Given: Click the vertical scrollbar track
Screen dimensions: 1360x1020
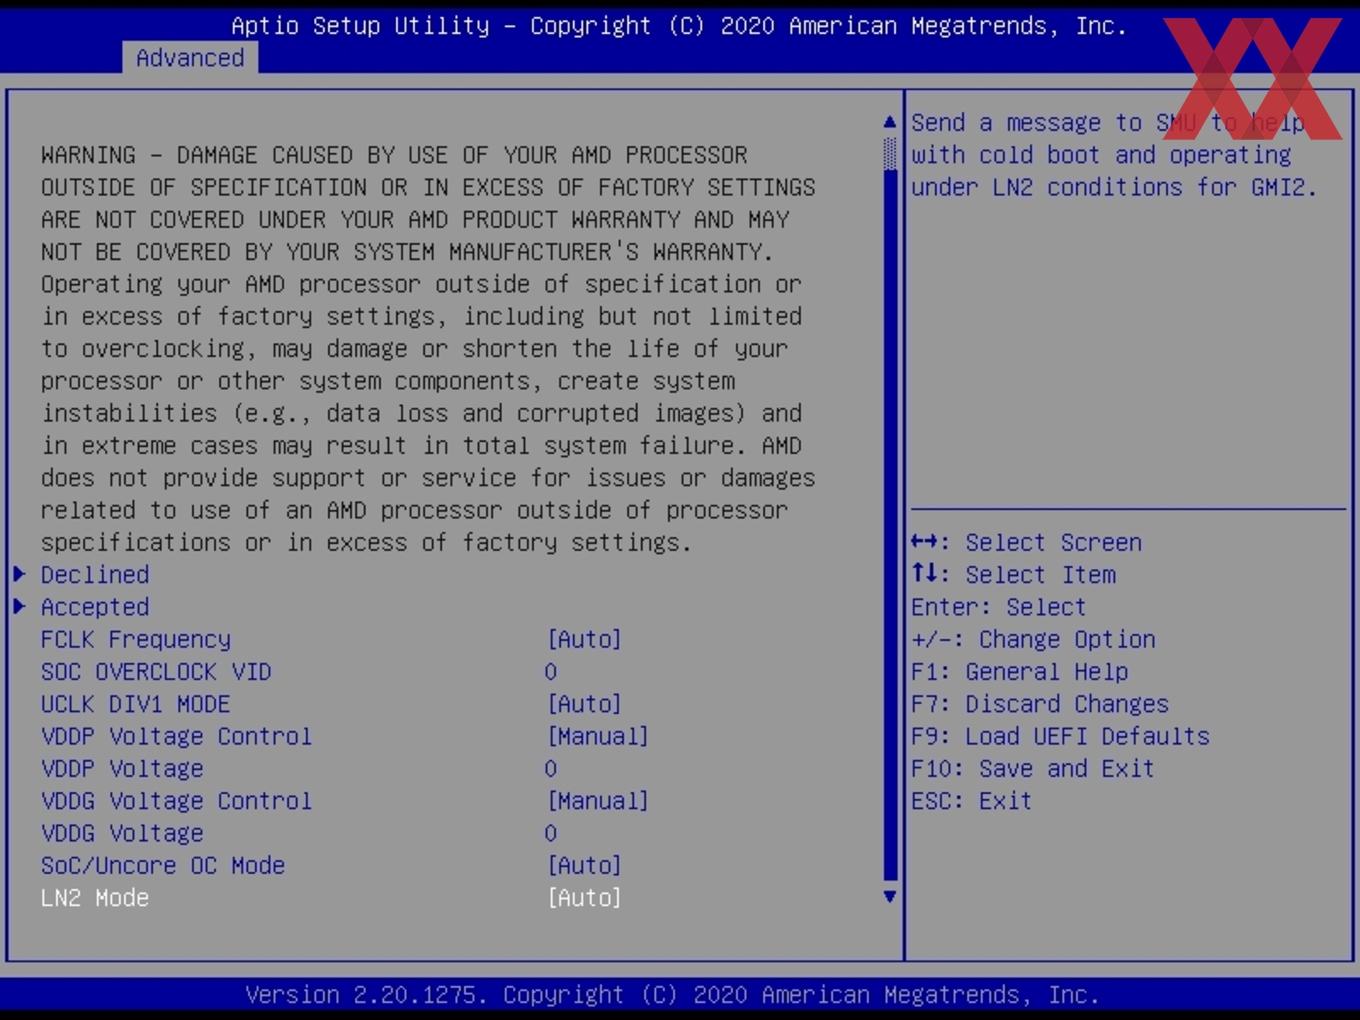Looking at the screenshot, I should pyautogui.click(x=890, y=510).
